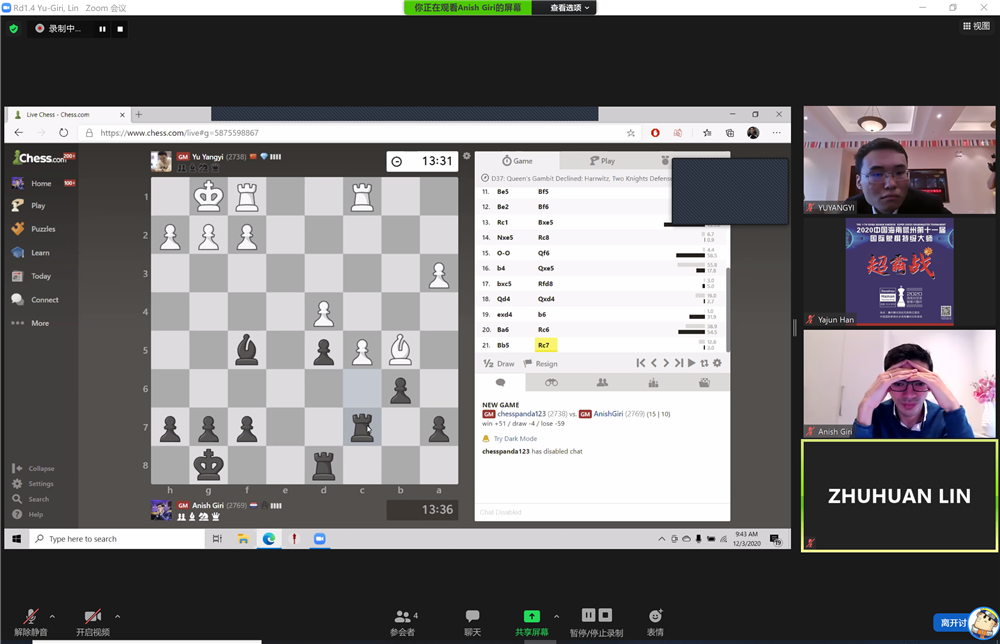
Task: Click Leave meeting button
Action: pyautogui.click(x=953, y=622)
